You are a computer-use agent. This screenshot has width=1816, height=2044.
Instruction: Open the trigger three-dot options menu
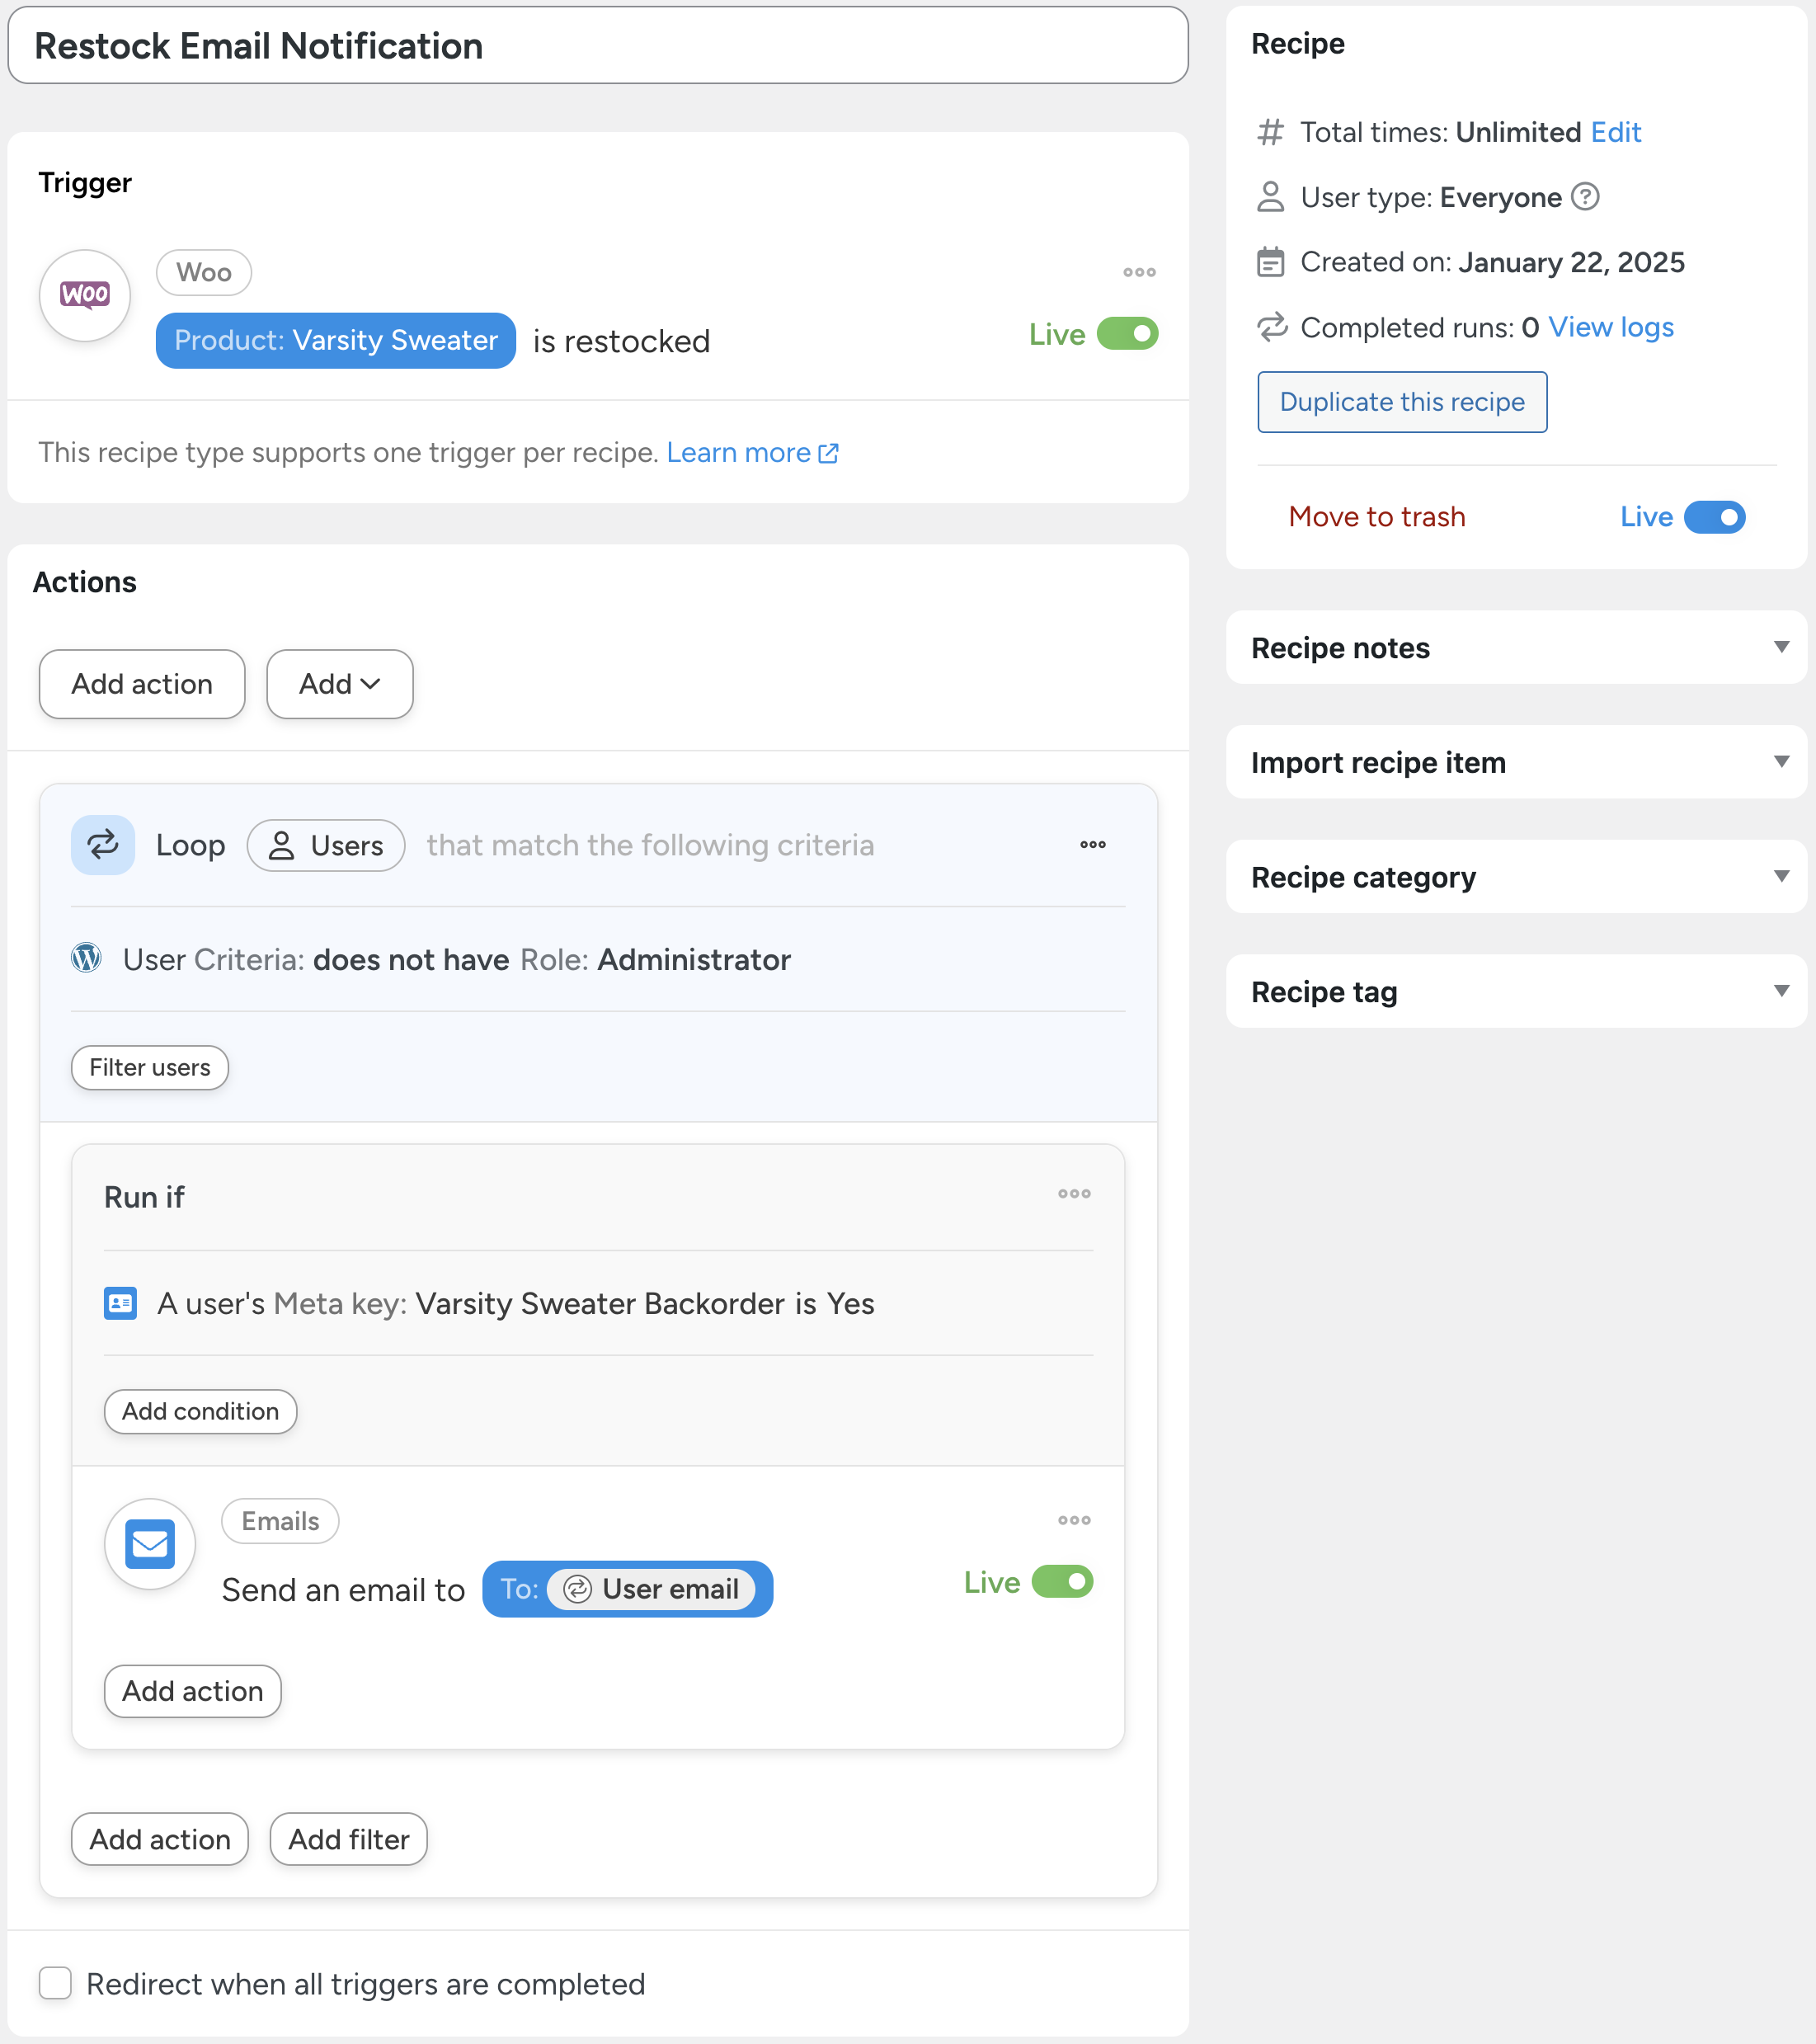click(1139, 272)
